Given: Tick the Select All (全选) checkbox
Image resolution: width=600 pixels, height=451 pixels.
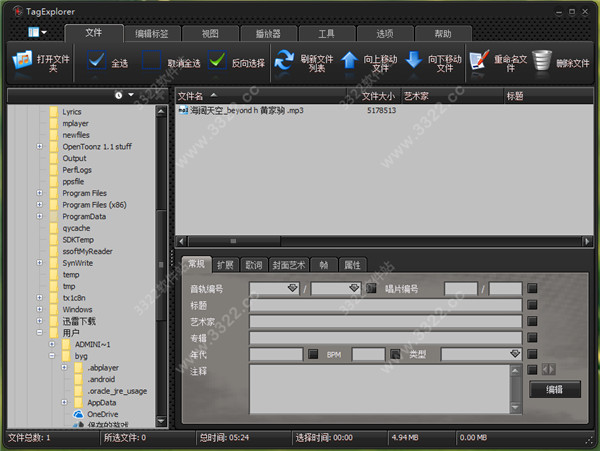Looking at the screenshot, I should point(96,60).
